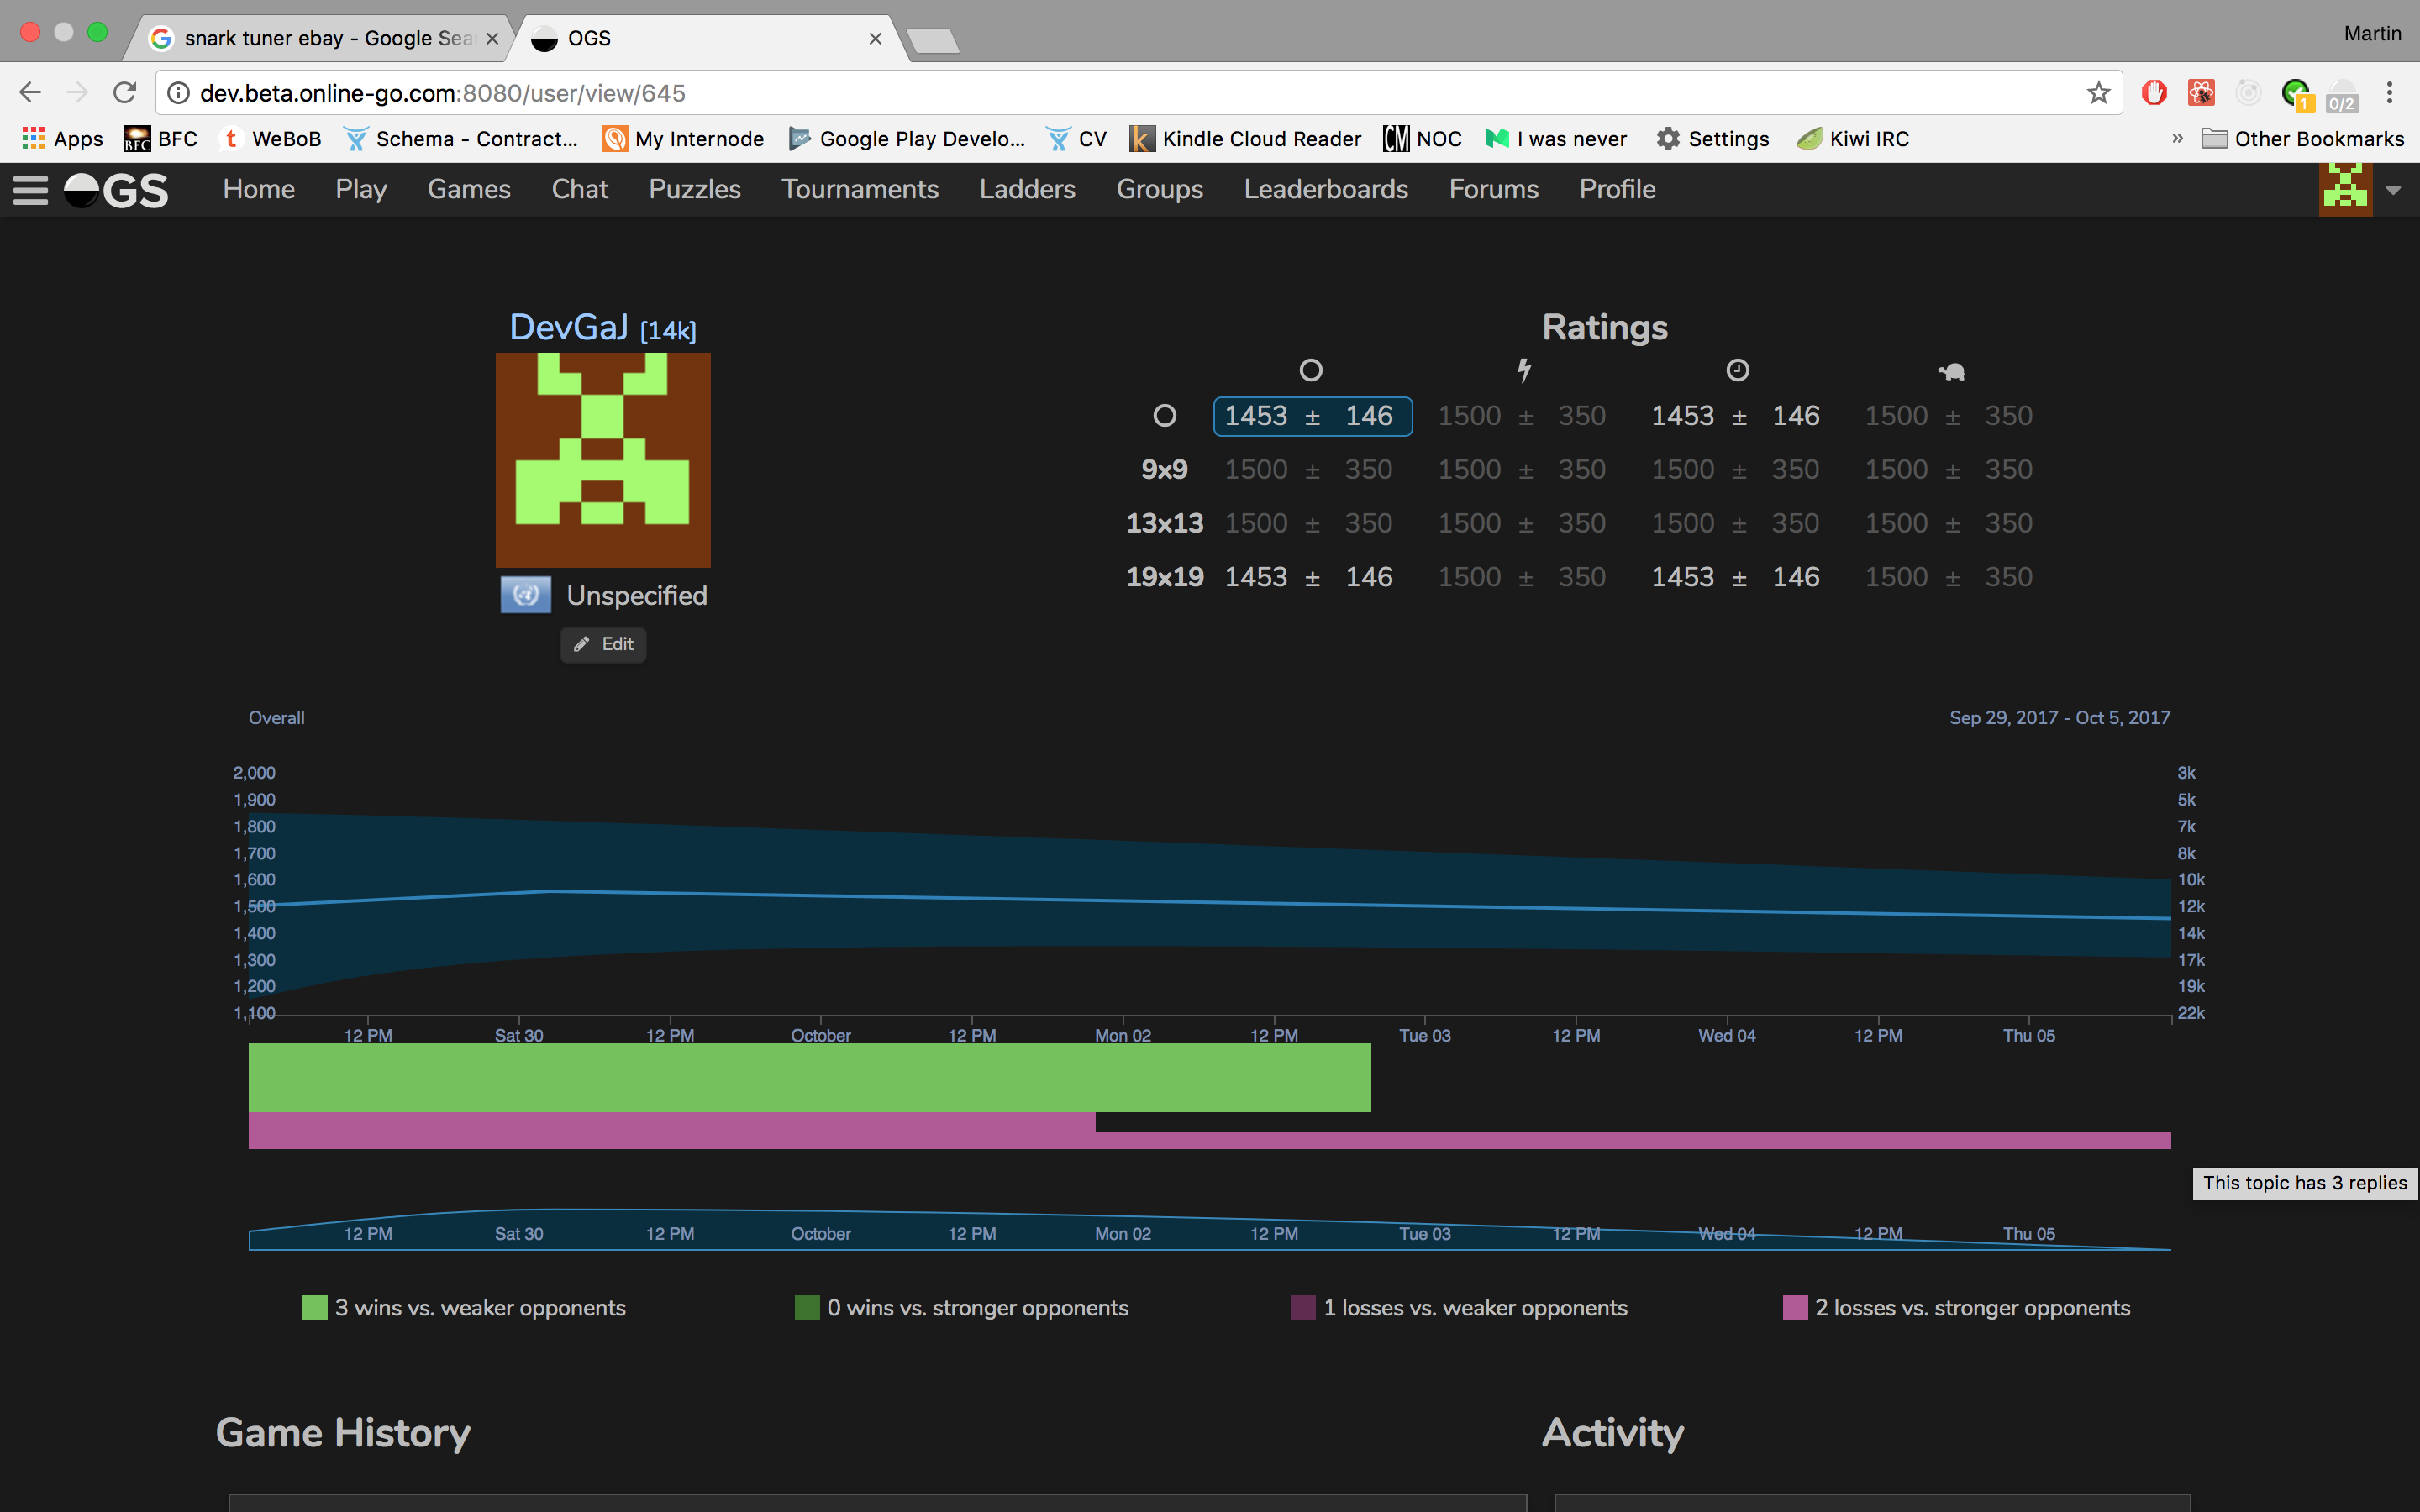Screen dimensions: 2420x1512
Task: Click dark green wins vs stronger swatch
Action: click(807, 1308)
